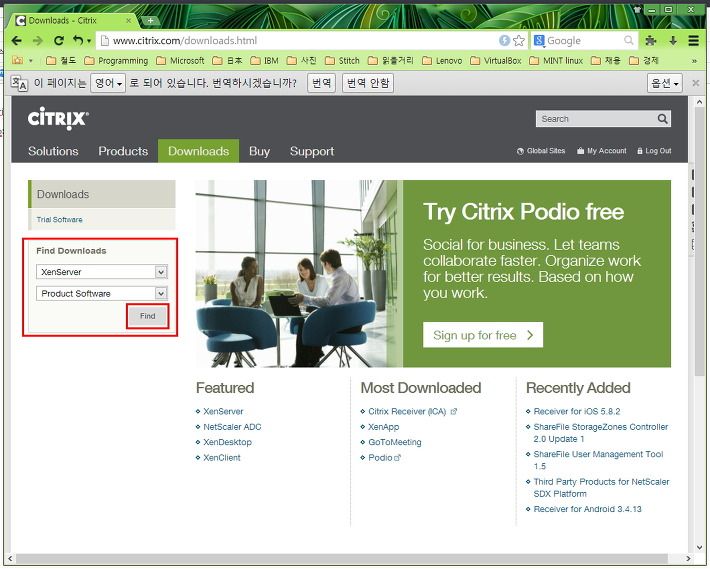
Task: Open a new tab with the plus button
Action: (x=150, y=20)
